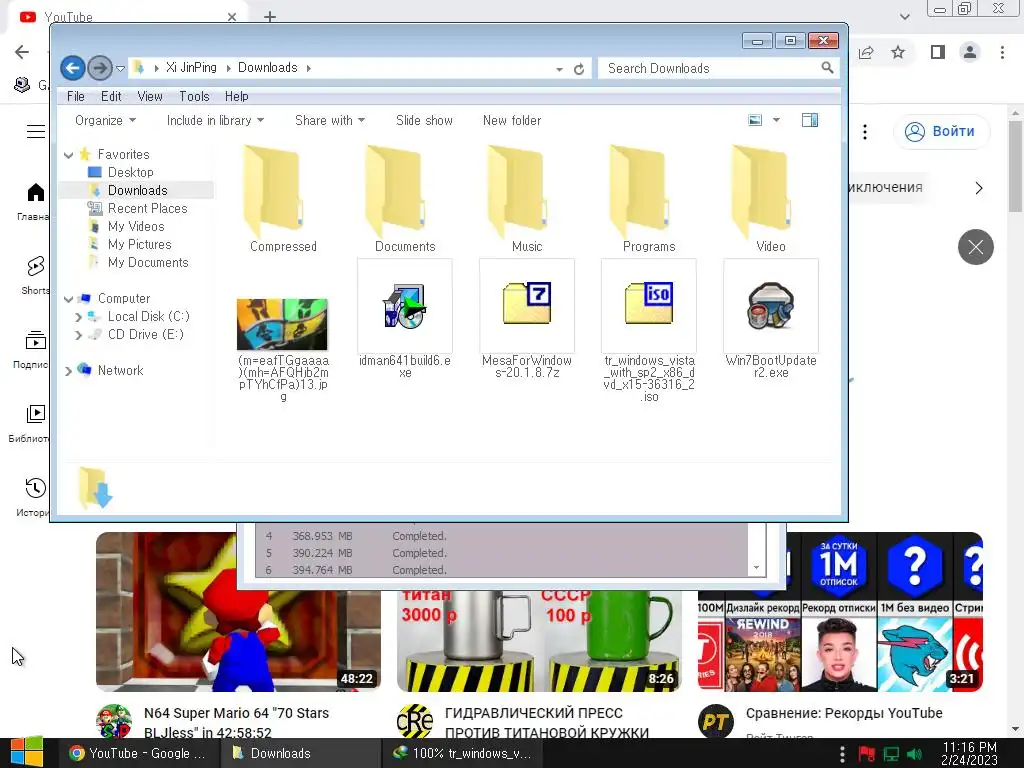
Task: Open the volume tray icon
Action: [x=915, y=754]
